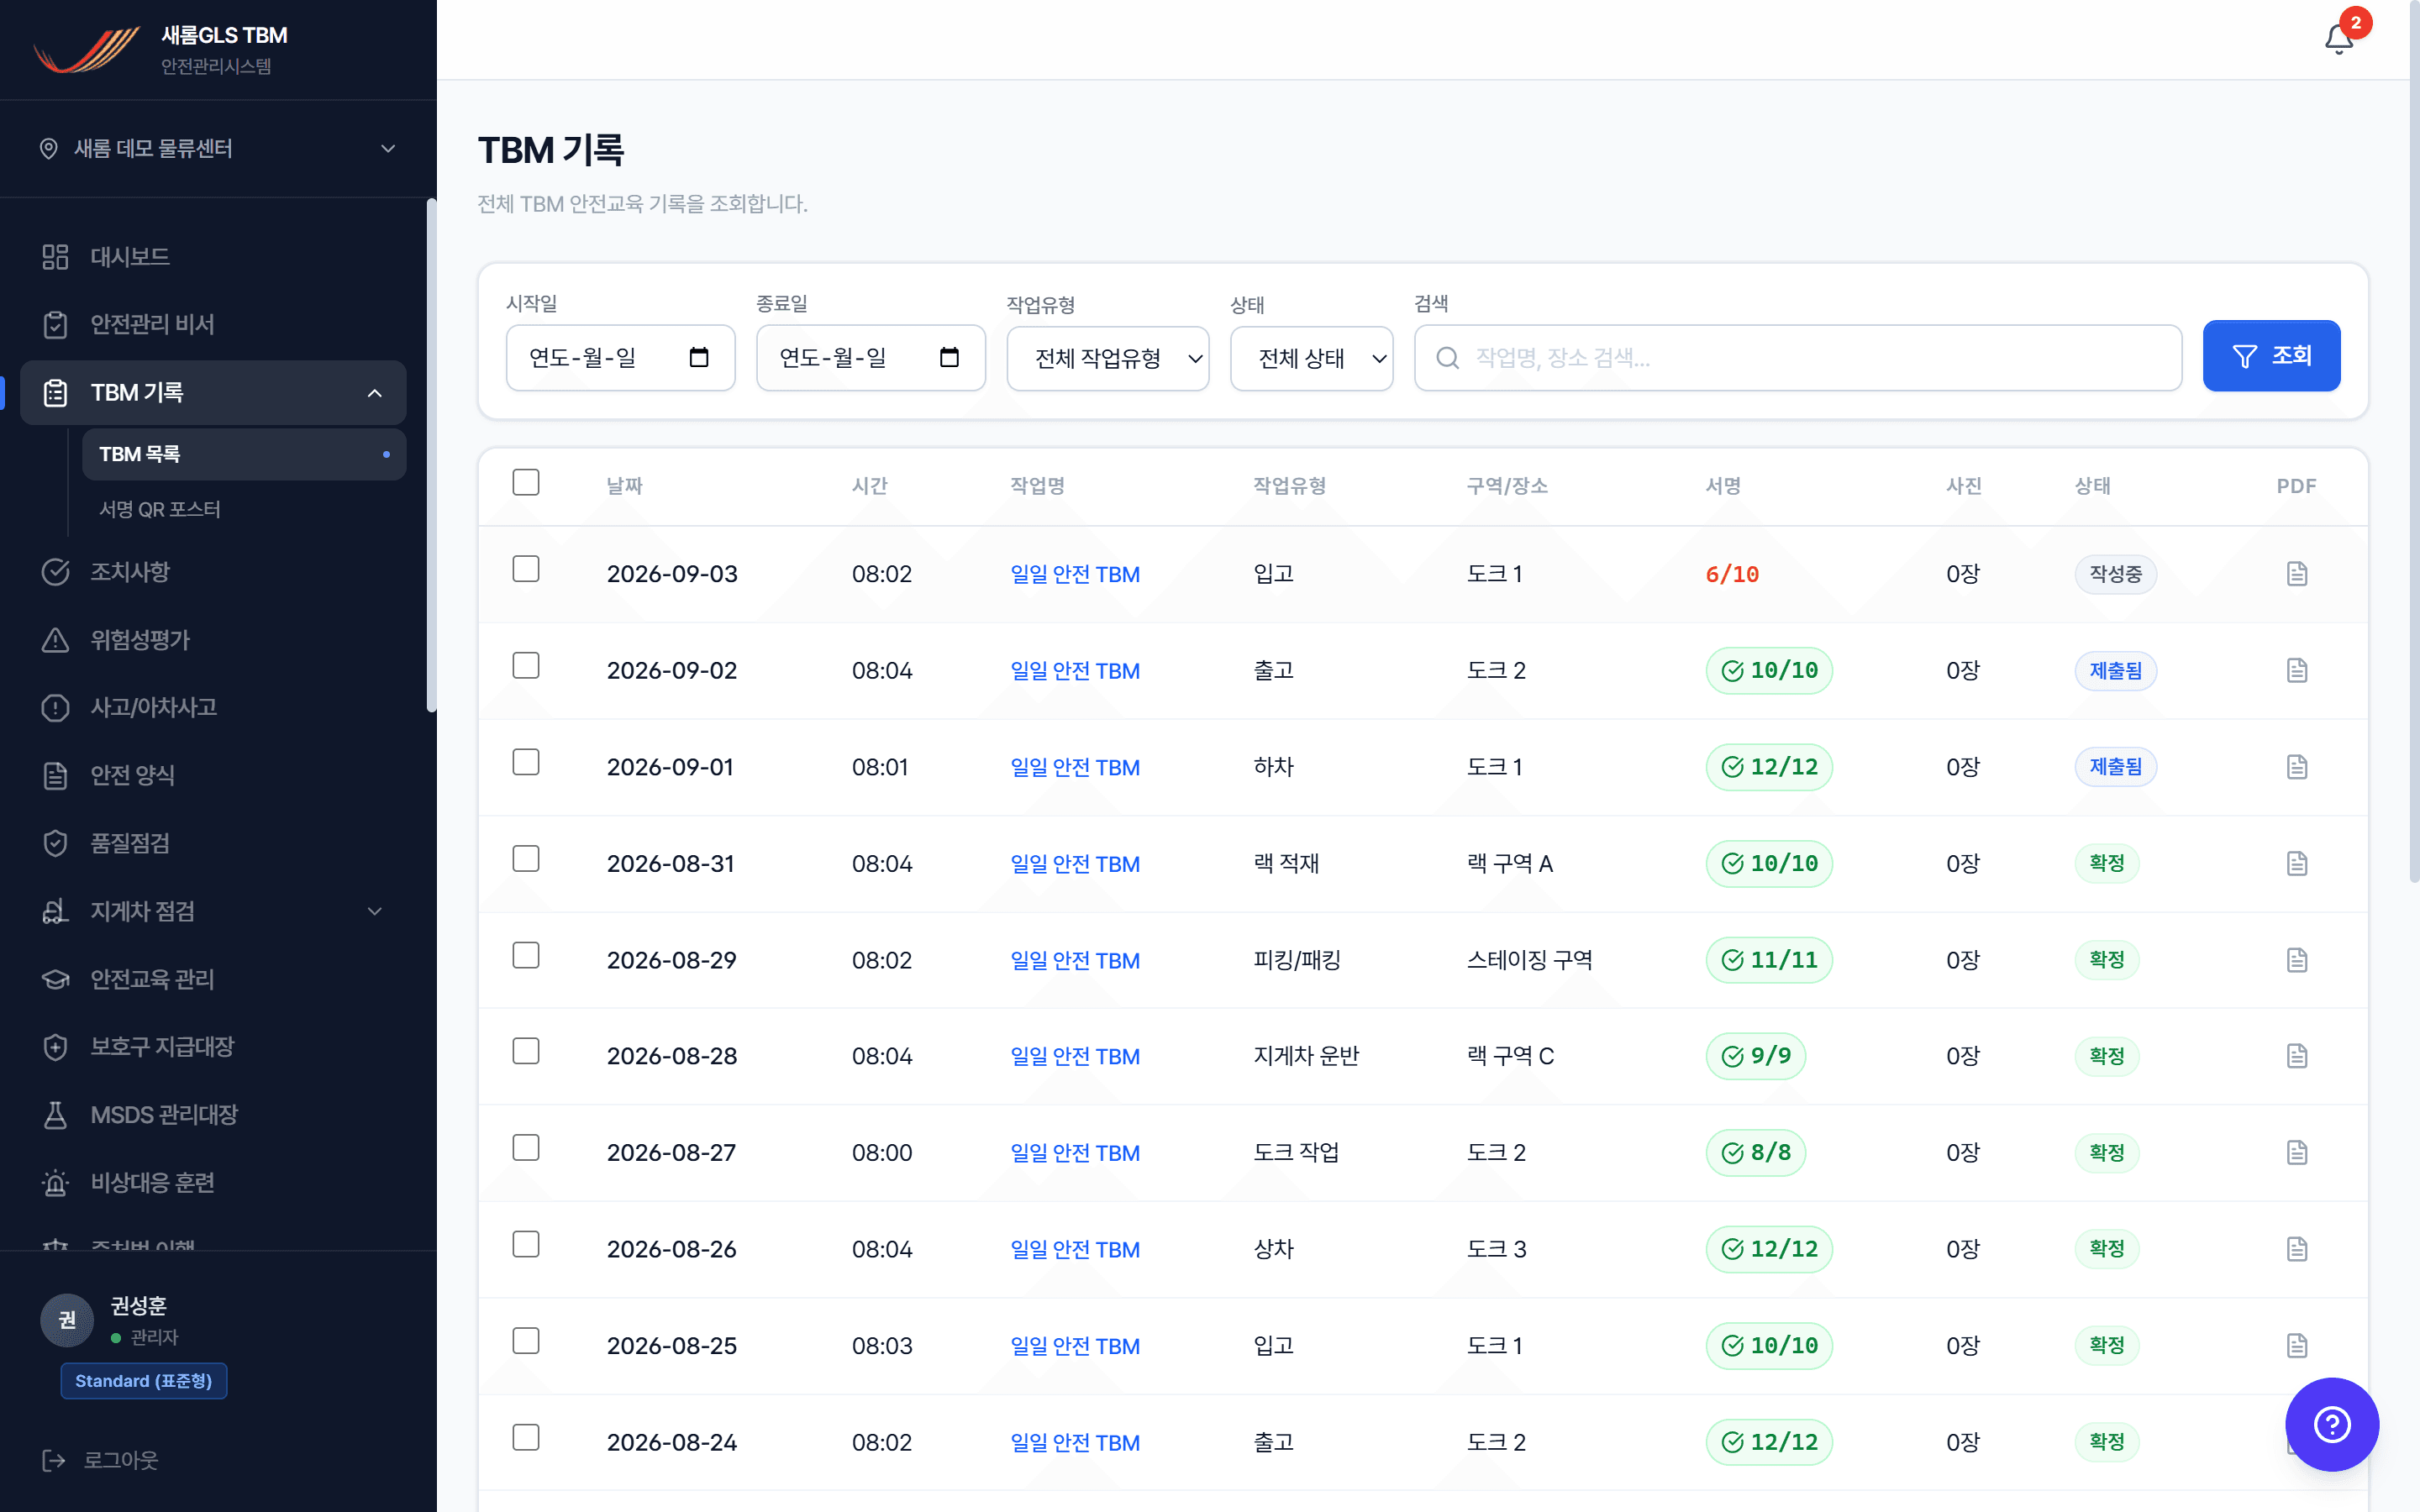Check the 2026-09-02 row checkbox
This screenshot has height=1512, width=2420.
tap(526, 665)
